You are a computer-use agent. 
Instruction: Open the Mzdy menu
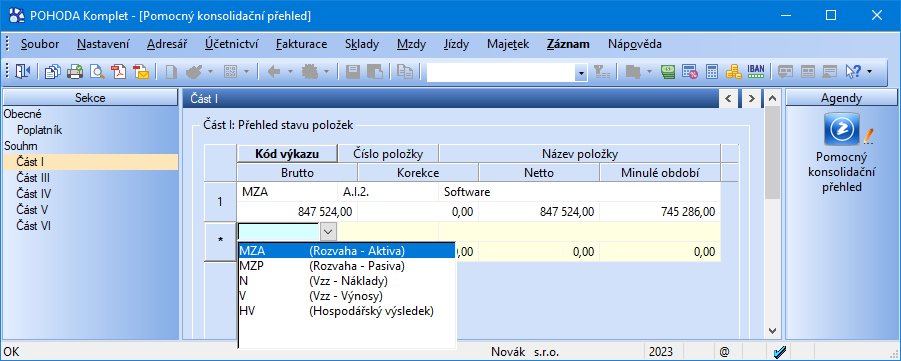tap(411, 44)
